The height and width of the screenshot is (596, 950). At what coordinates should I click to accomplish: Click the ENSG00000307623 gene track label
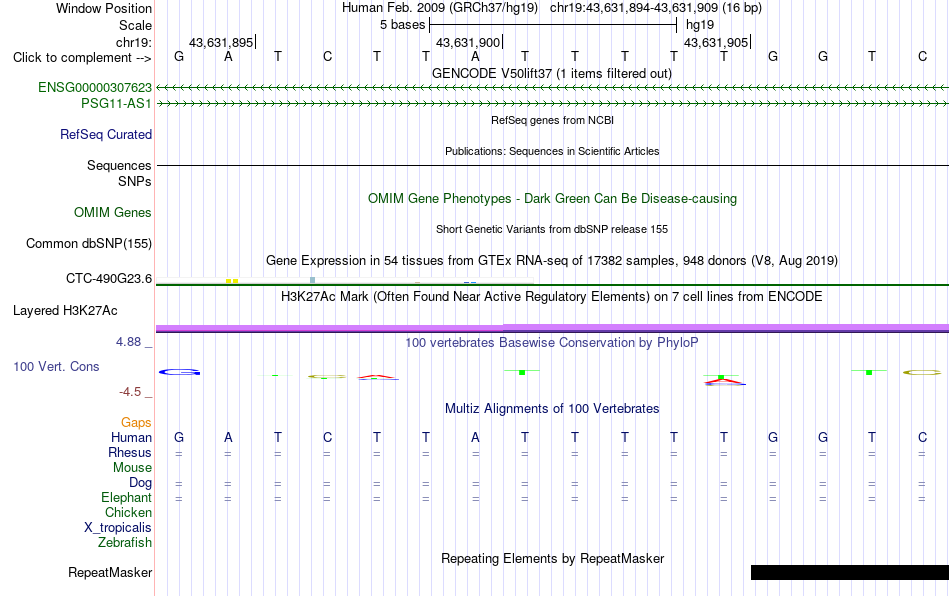point(95,88)
